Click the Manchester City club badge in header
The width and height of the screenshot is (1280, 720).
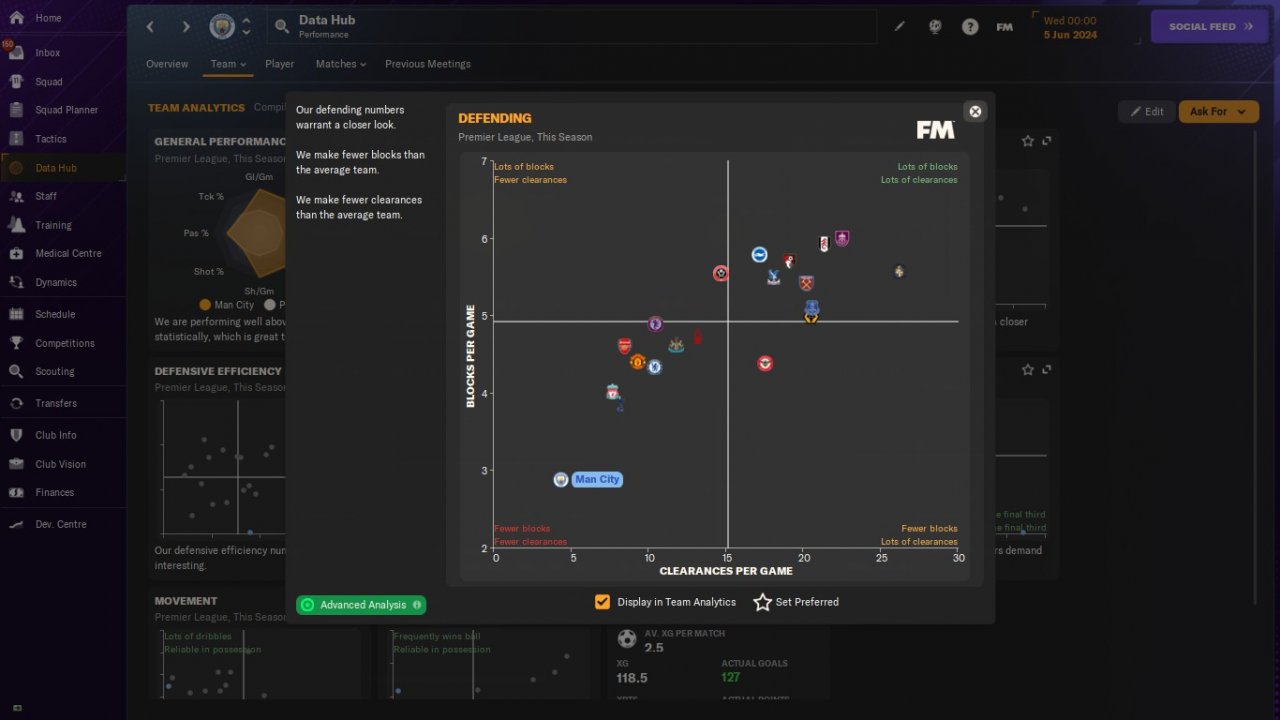pyautogui.click(x=222, y=27)
